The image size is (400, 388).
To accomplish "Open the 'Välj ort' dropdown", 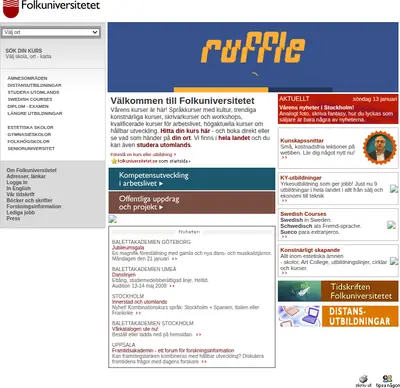I will tap(51, 32).
